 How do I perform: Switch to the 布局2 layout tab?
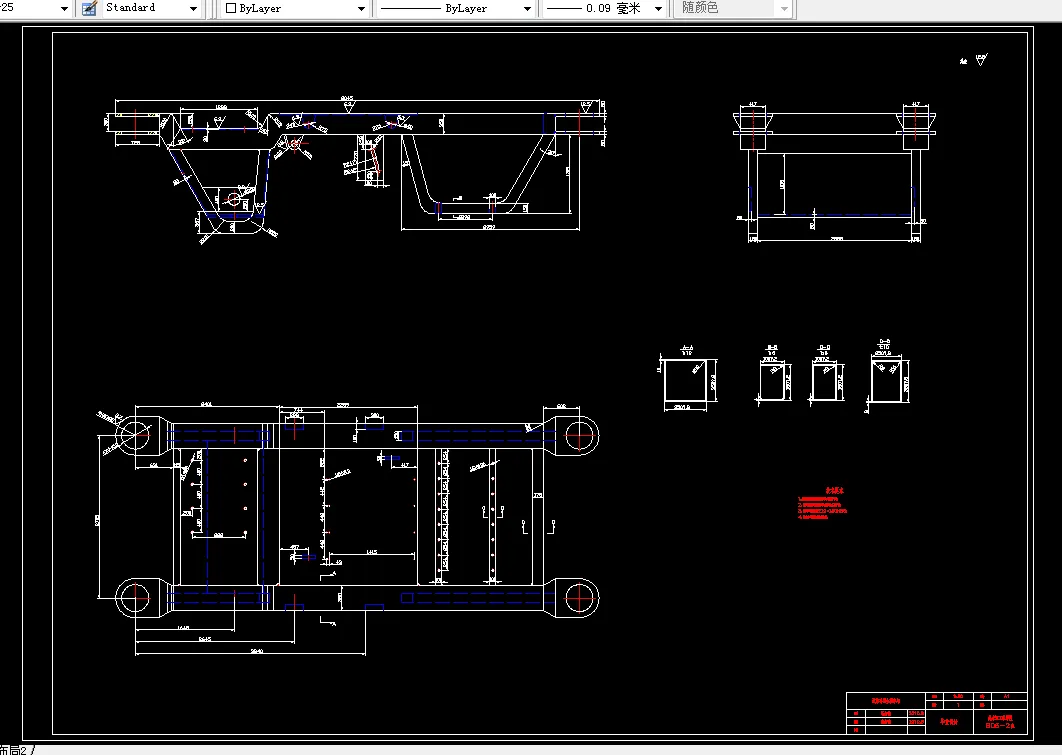(14, 750)
